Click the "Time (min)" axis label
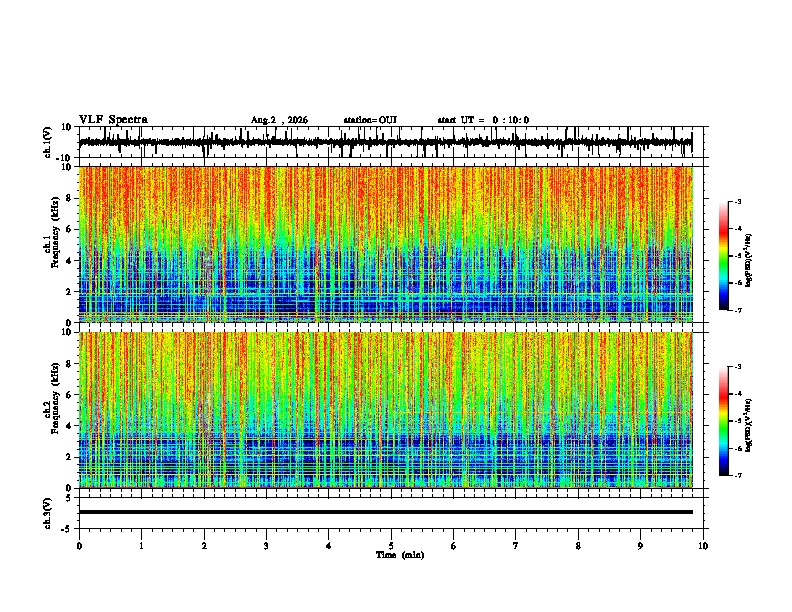The image size is (792, 612). pos(400,555)
